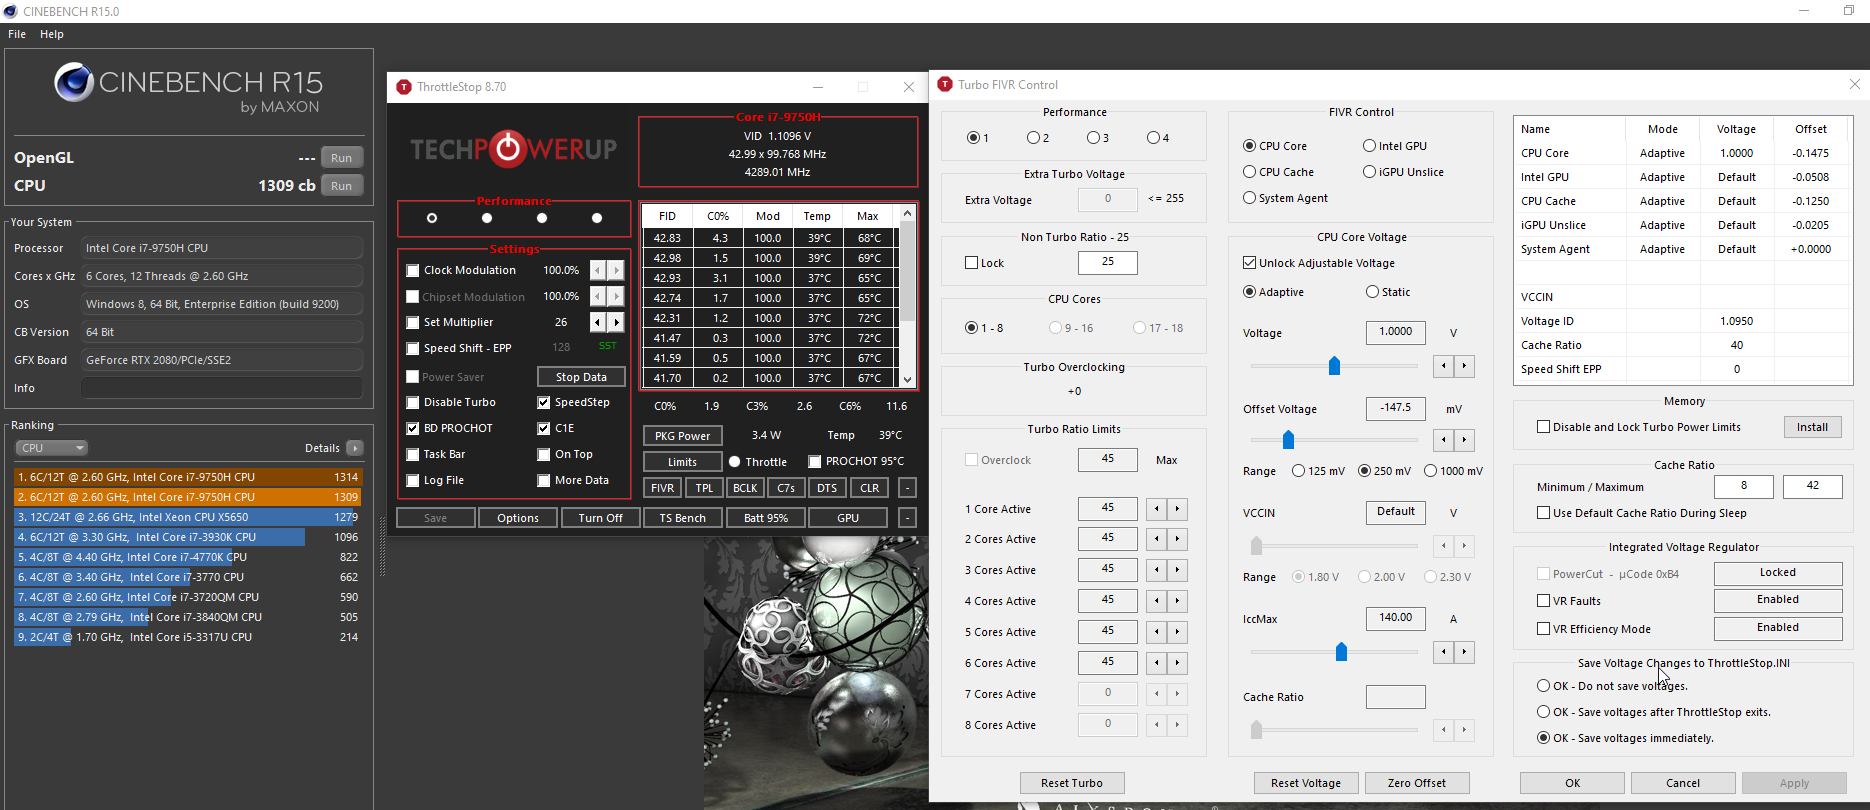Open the Help menu
The width and height of the screenshot is (1870, 810).
(x=52, y=34)
